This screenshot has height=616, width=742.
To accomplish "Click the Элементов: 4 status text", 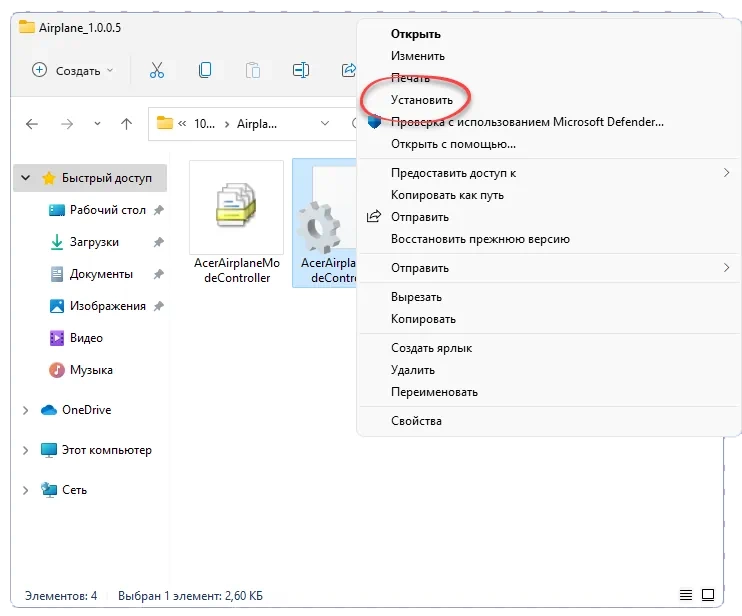I will click(x=61, y=596).
